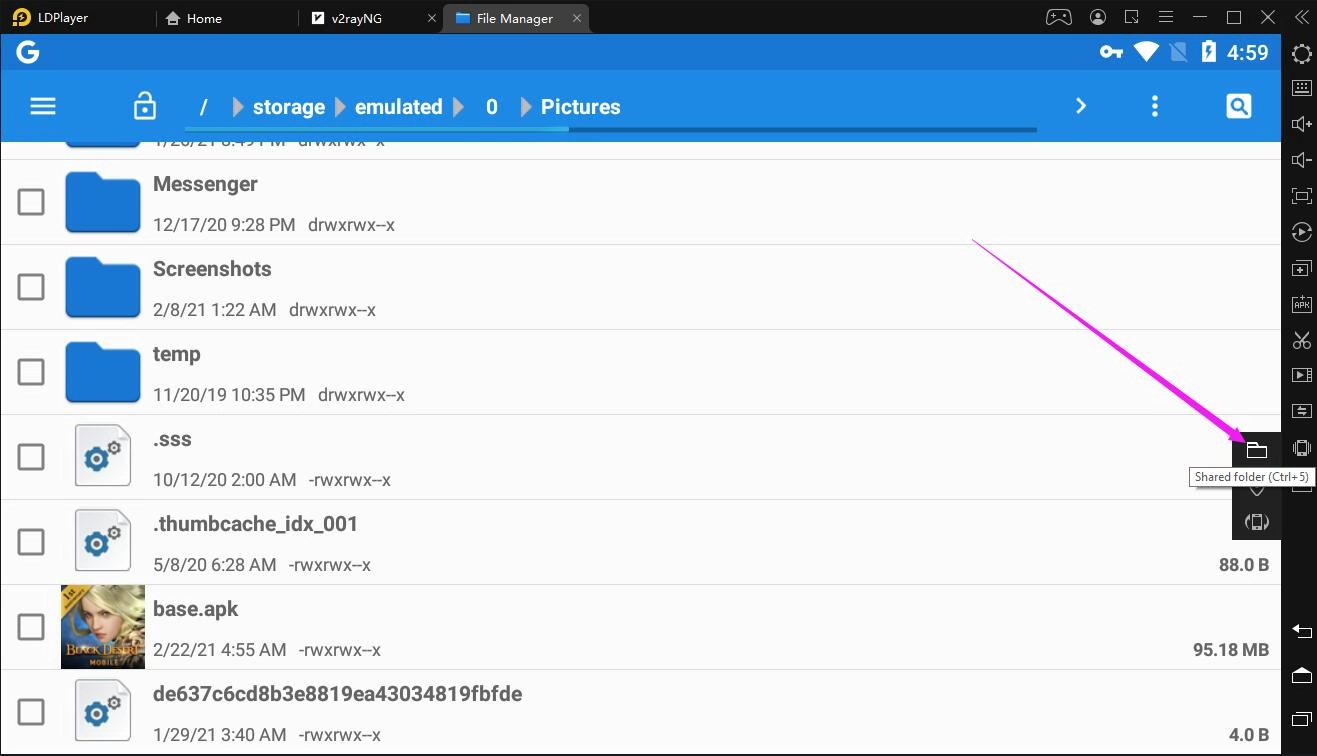Screen dimensions: 1317x756
Task: Click the forward chevron in the path bar
Action: click(x=1080, y=105)
